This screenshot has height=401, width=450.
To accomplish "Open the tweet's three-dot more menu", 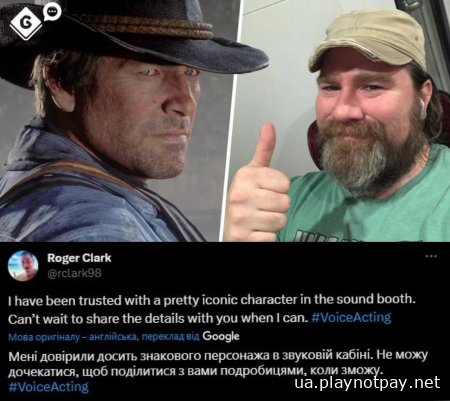I will point(431,256).
